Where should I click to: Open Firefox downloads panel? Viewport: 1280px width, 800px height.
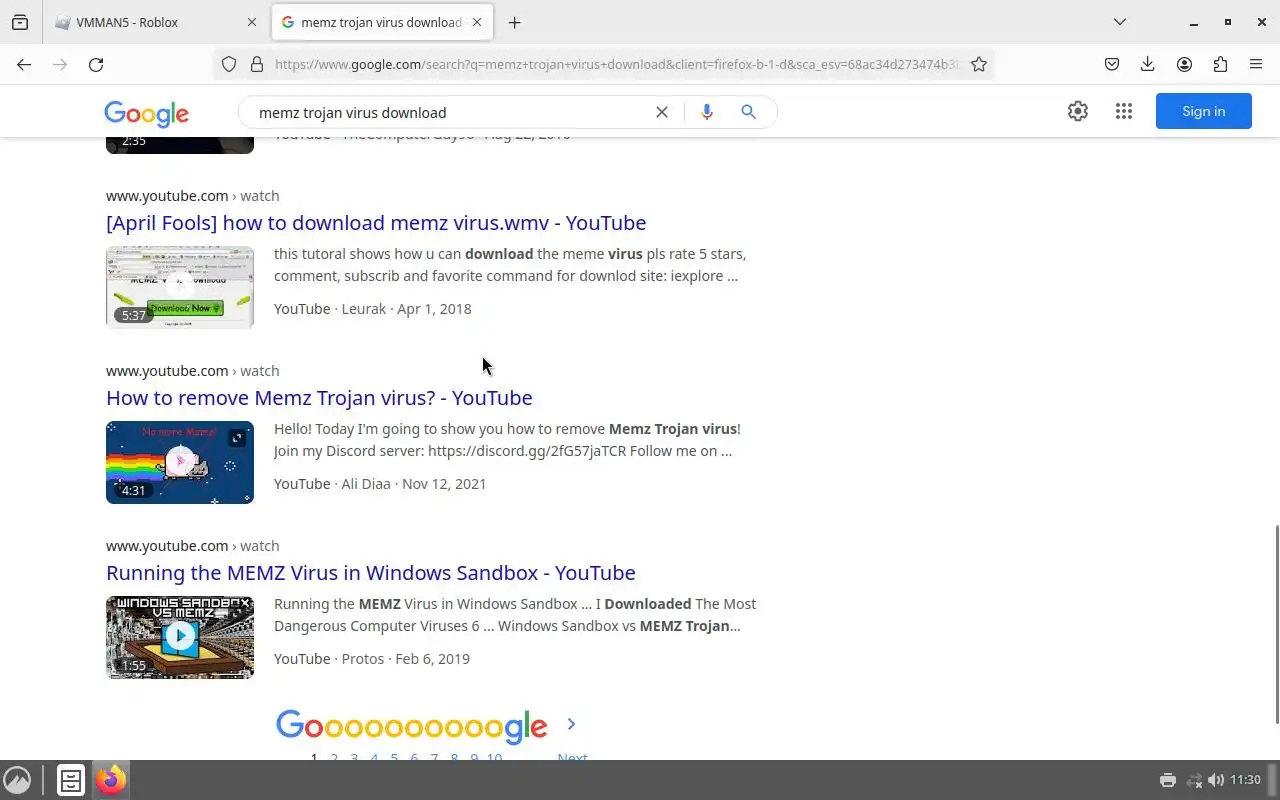[1148, 64]
